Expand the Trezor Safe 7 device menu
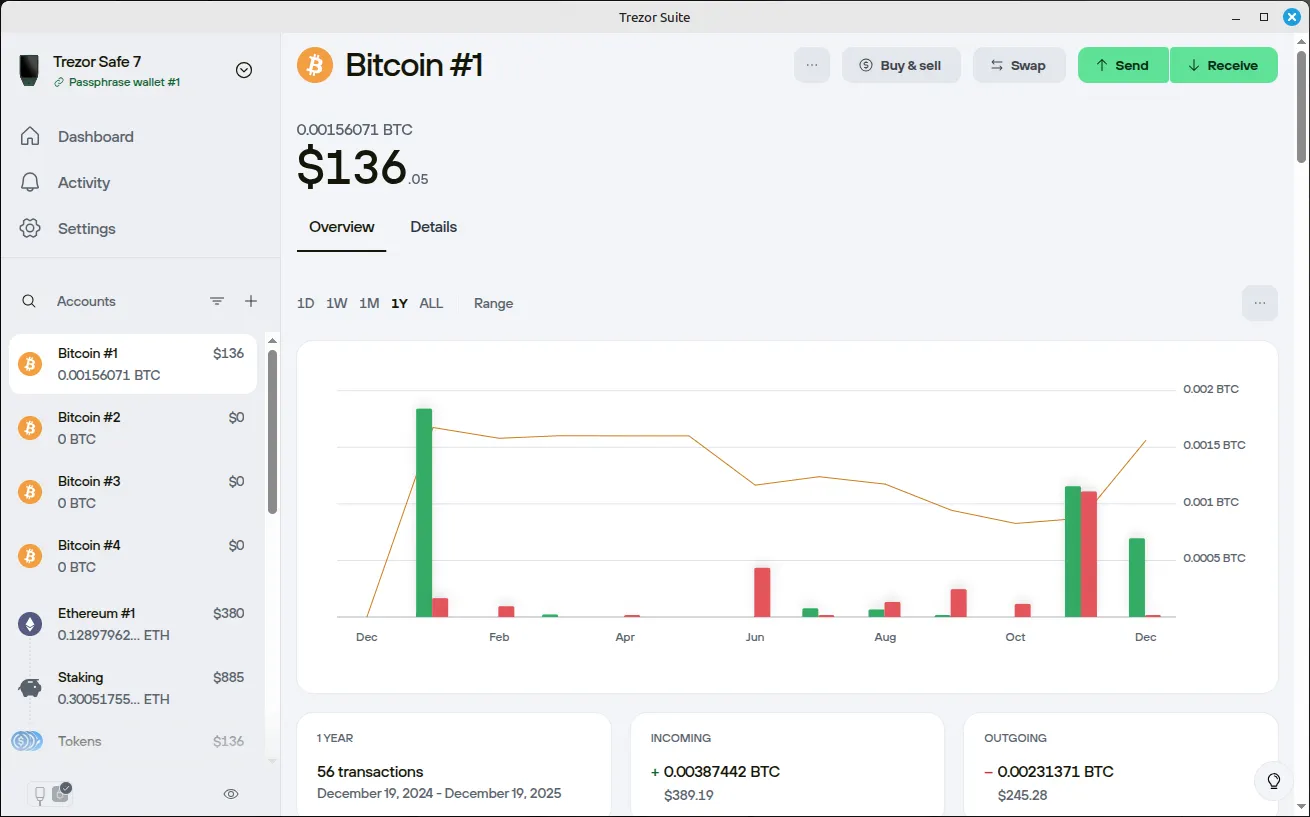 click(x=243, y=69)
